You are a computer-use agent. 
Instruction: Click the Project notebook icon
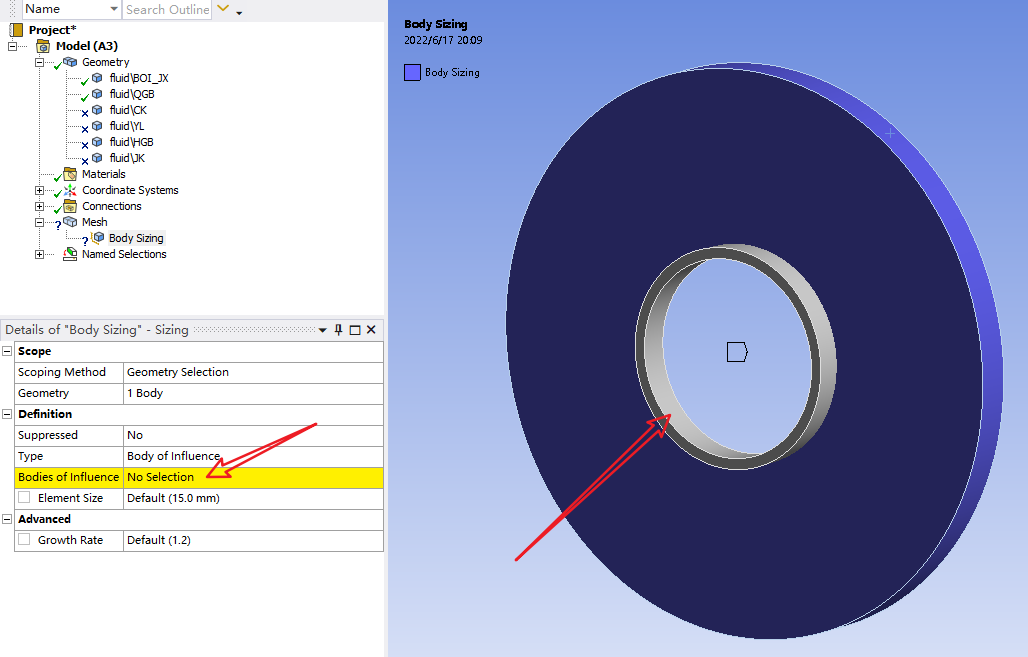(x=16, y=30)
